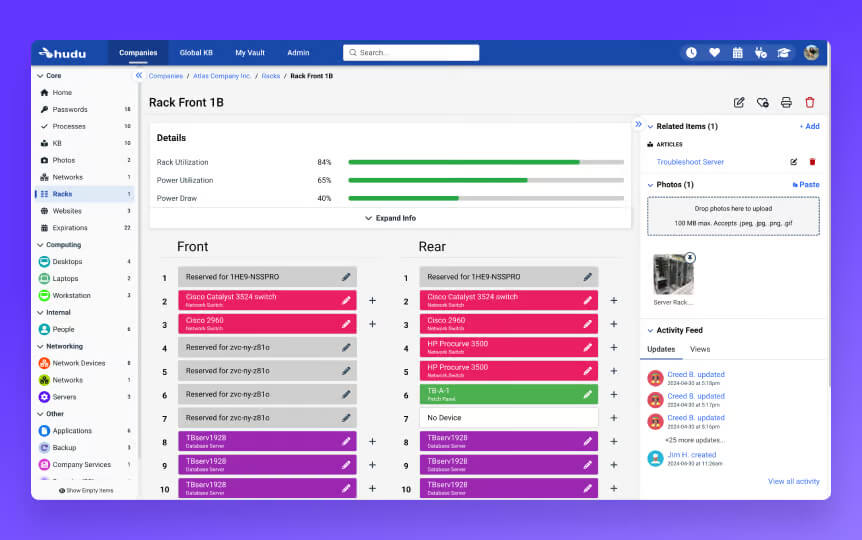This screenshot has width=862, height=540.
Task: Open Global KB tab
Action: (x=196, y=53)
